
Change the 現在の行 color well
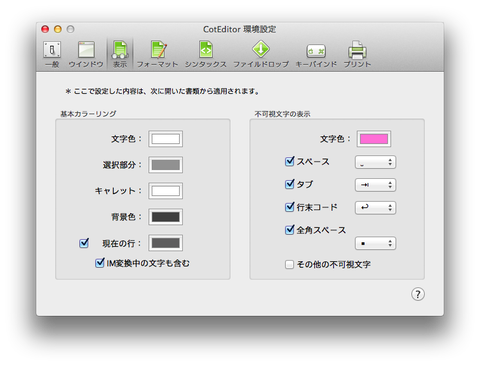click(x=165, y=243)
